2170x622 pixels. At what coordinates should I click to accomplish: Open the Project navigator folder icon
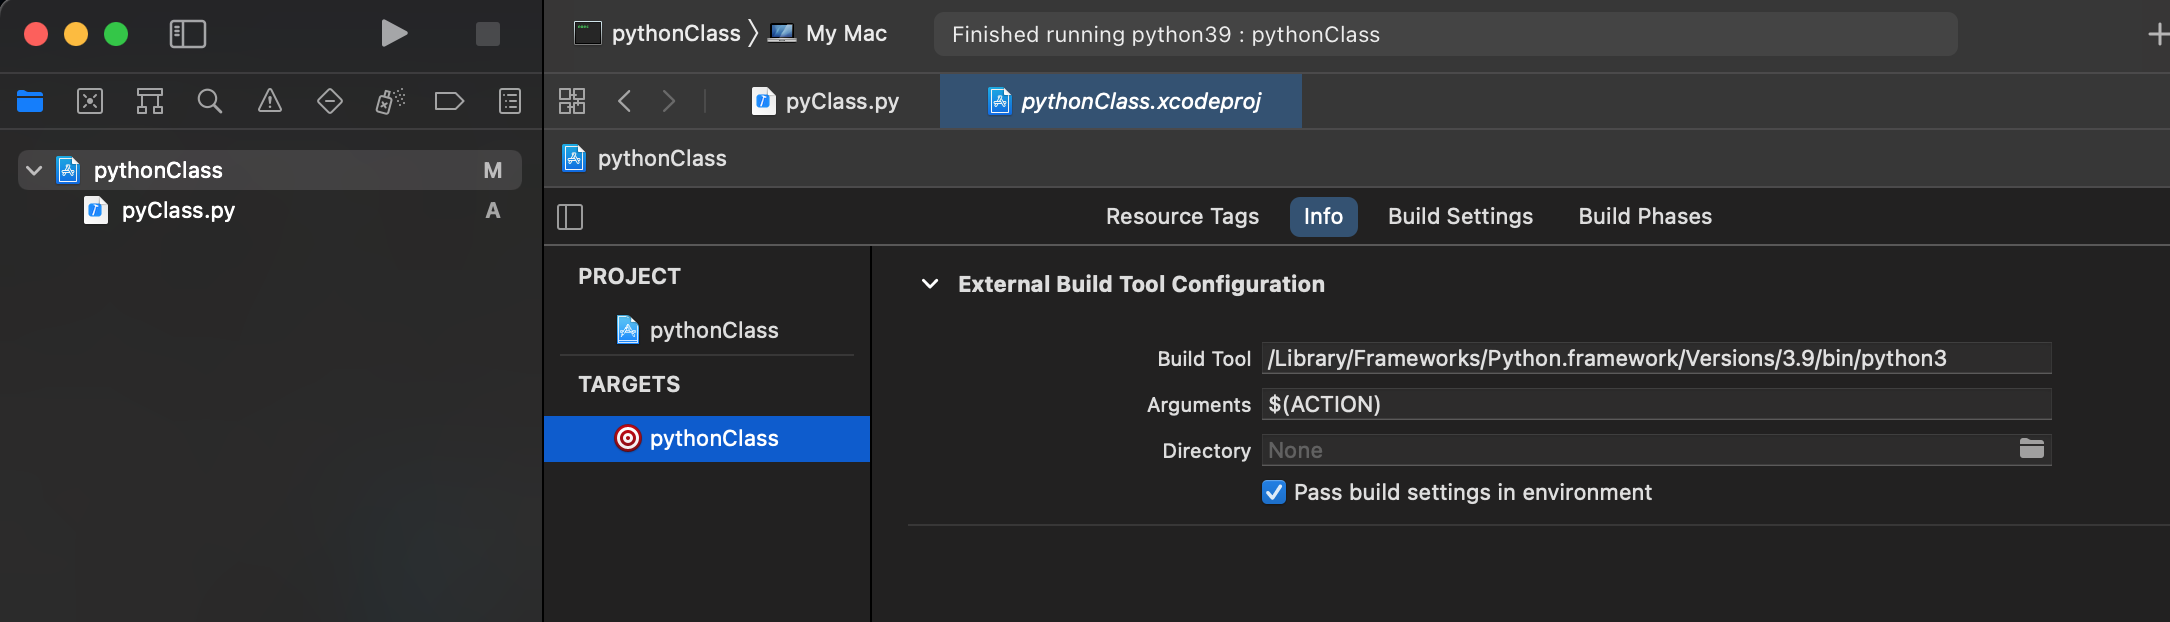pyautogui.click(x=30, y=101)
